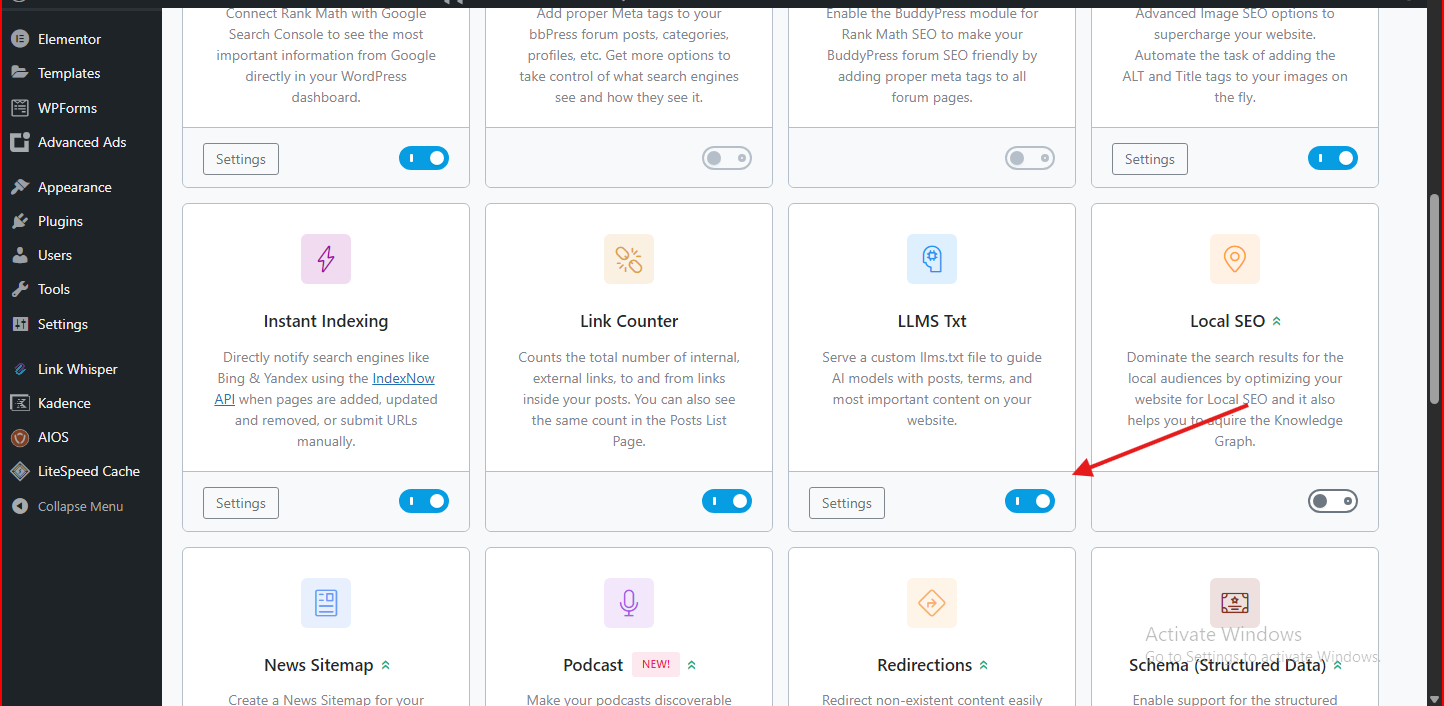Click the Redirections module icon

pyautogui.click(x=931, y=603)
